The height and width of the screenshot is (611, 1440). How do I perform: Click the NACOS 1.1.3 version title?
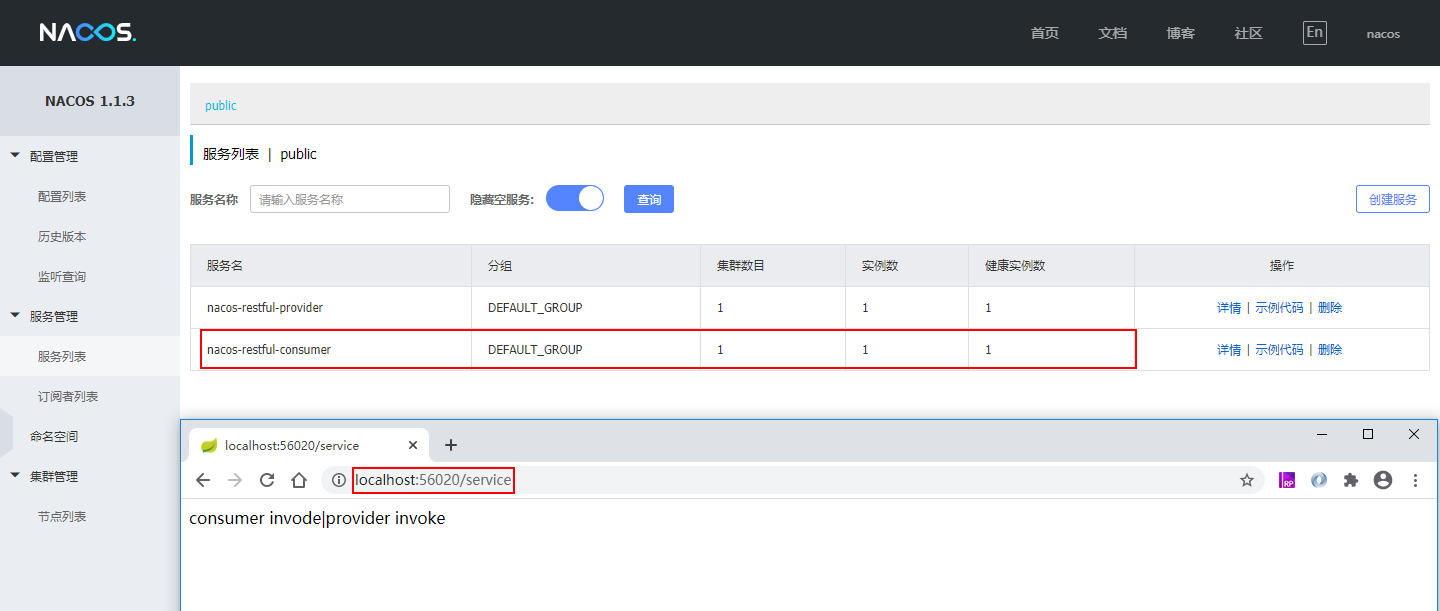[90, 101]
